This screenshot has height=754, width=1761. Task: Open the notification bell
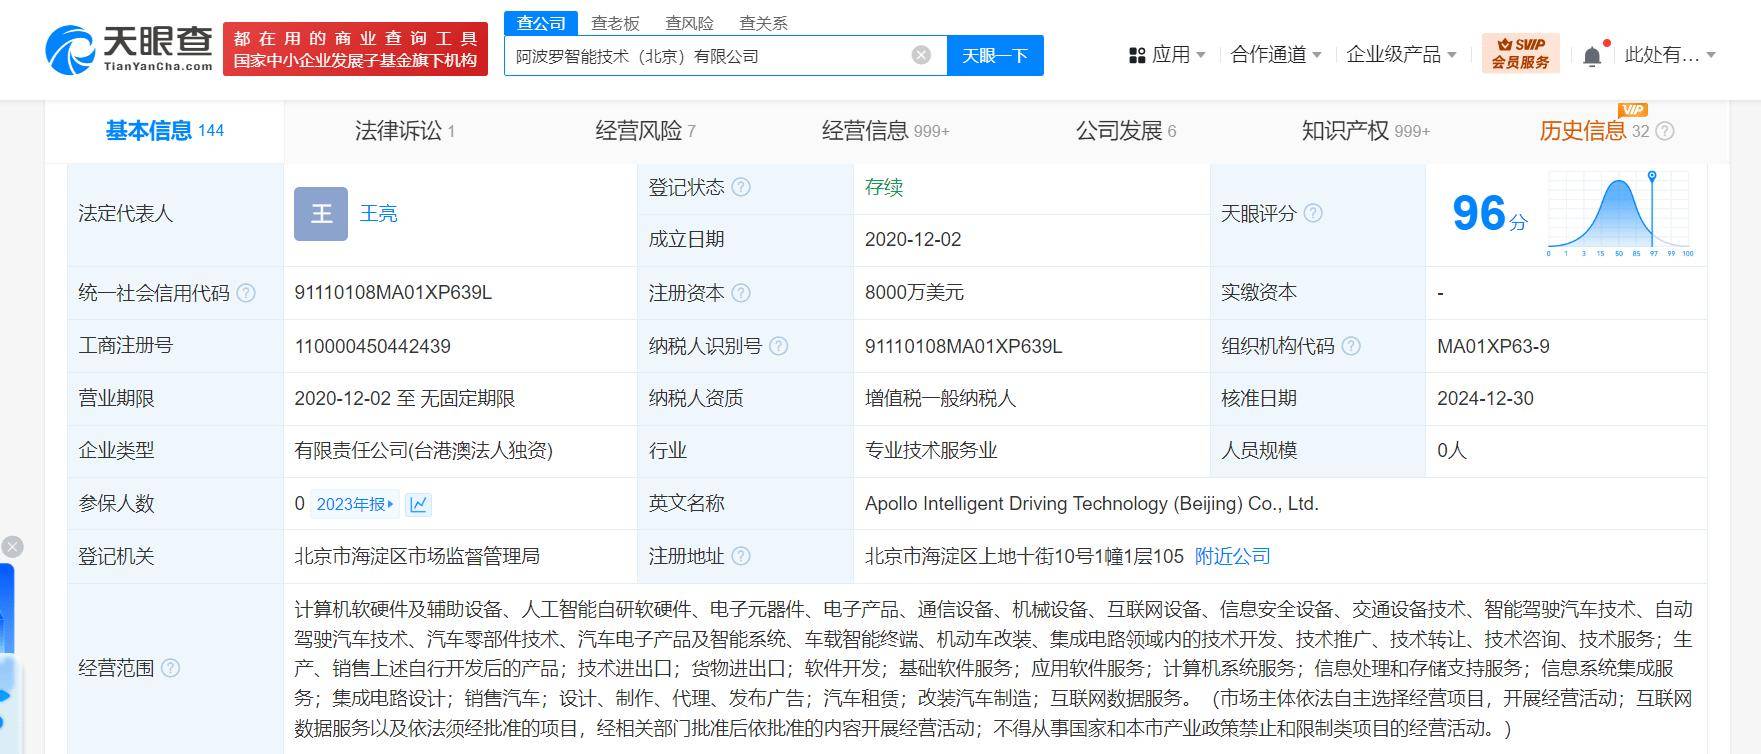1592,56
